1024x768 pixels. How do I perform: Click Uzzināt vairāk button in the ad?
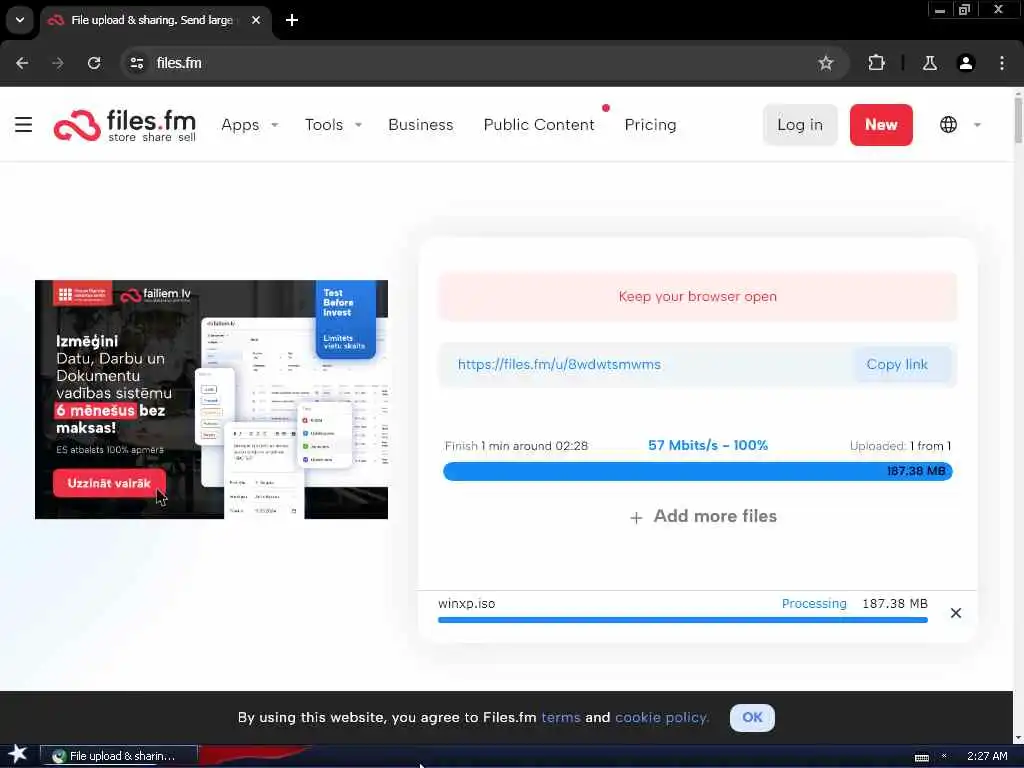pyautogui.click(x=109, y=483)
